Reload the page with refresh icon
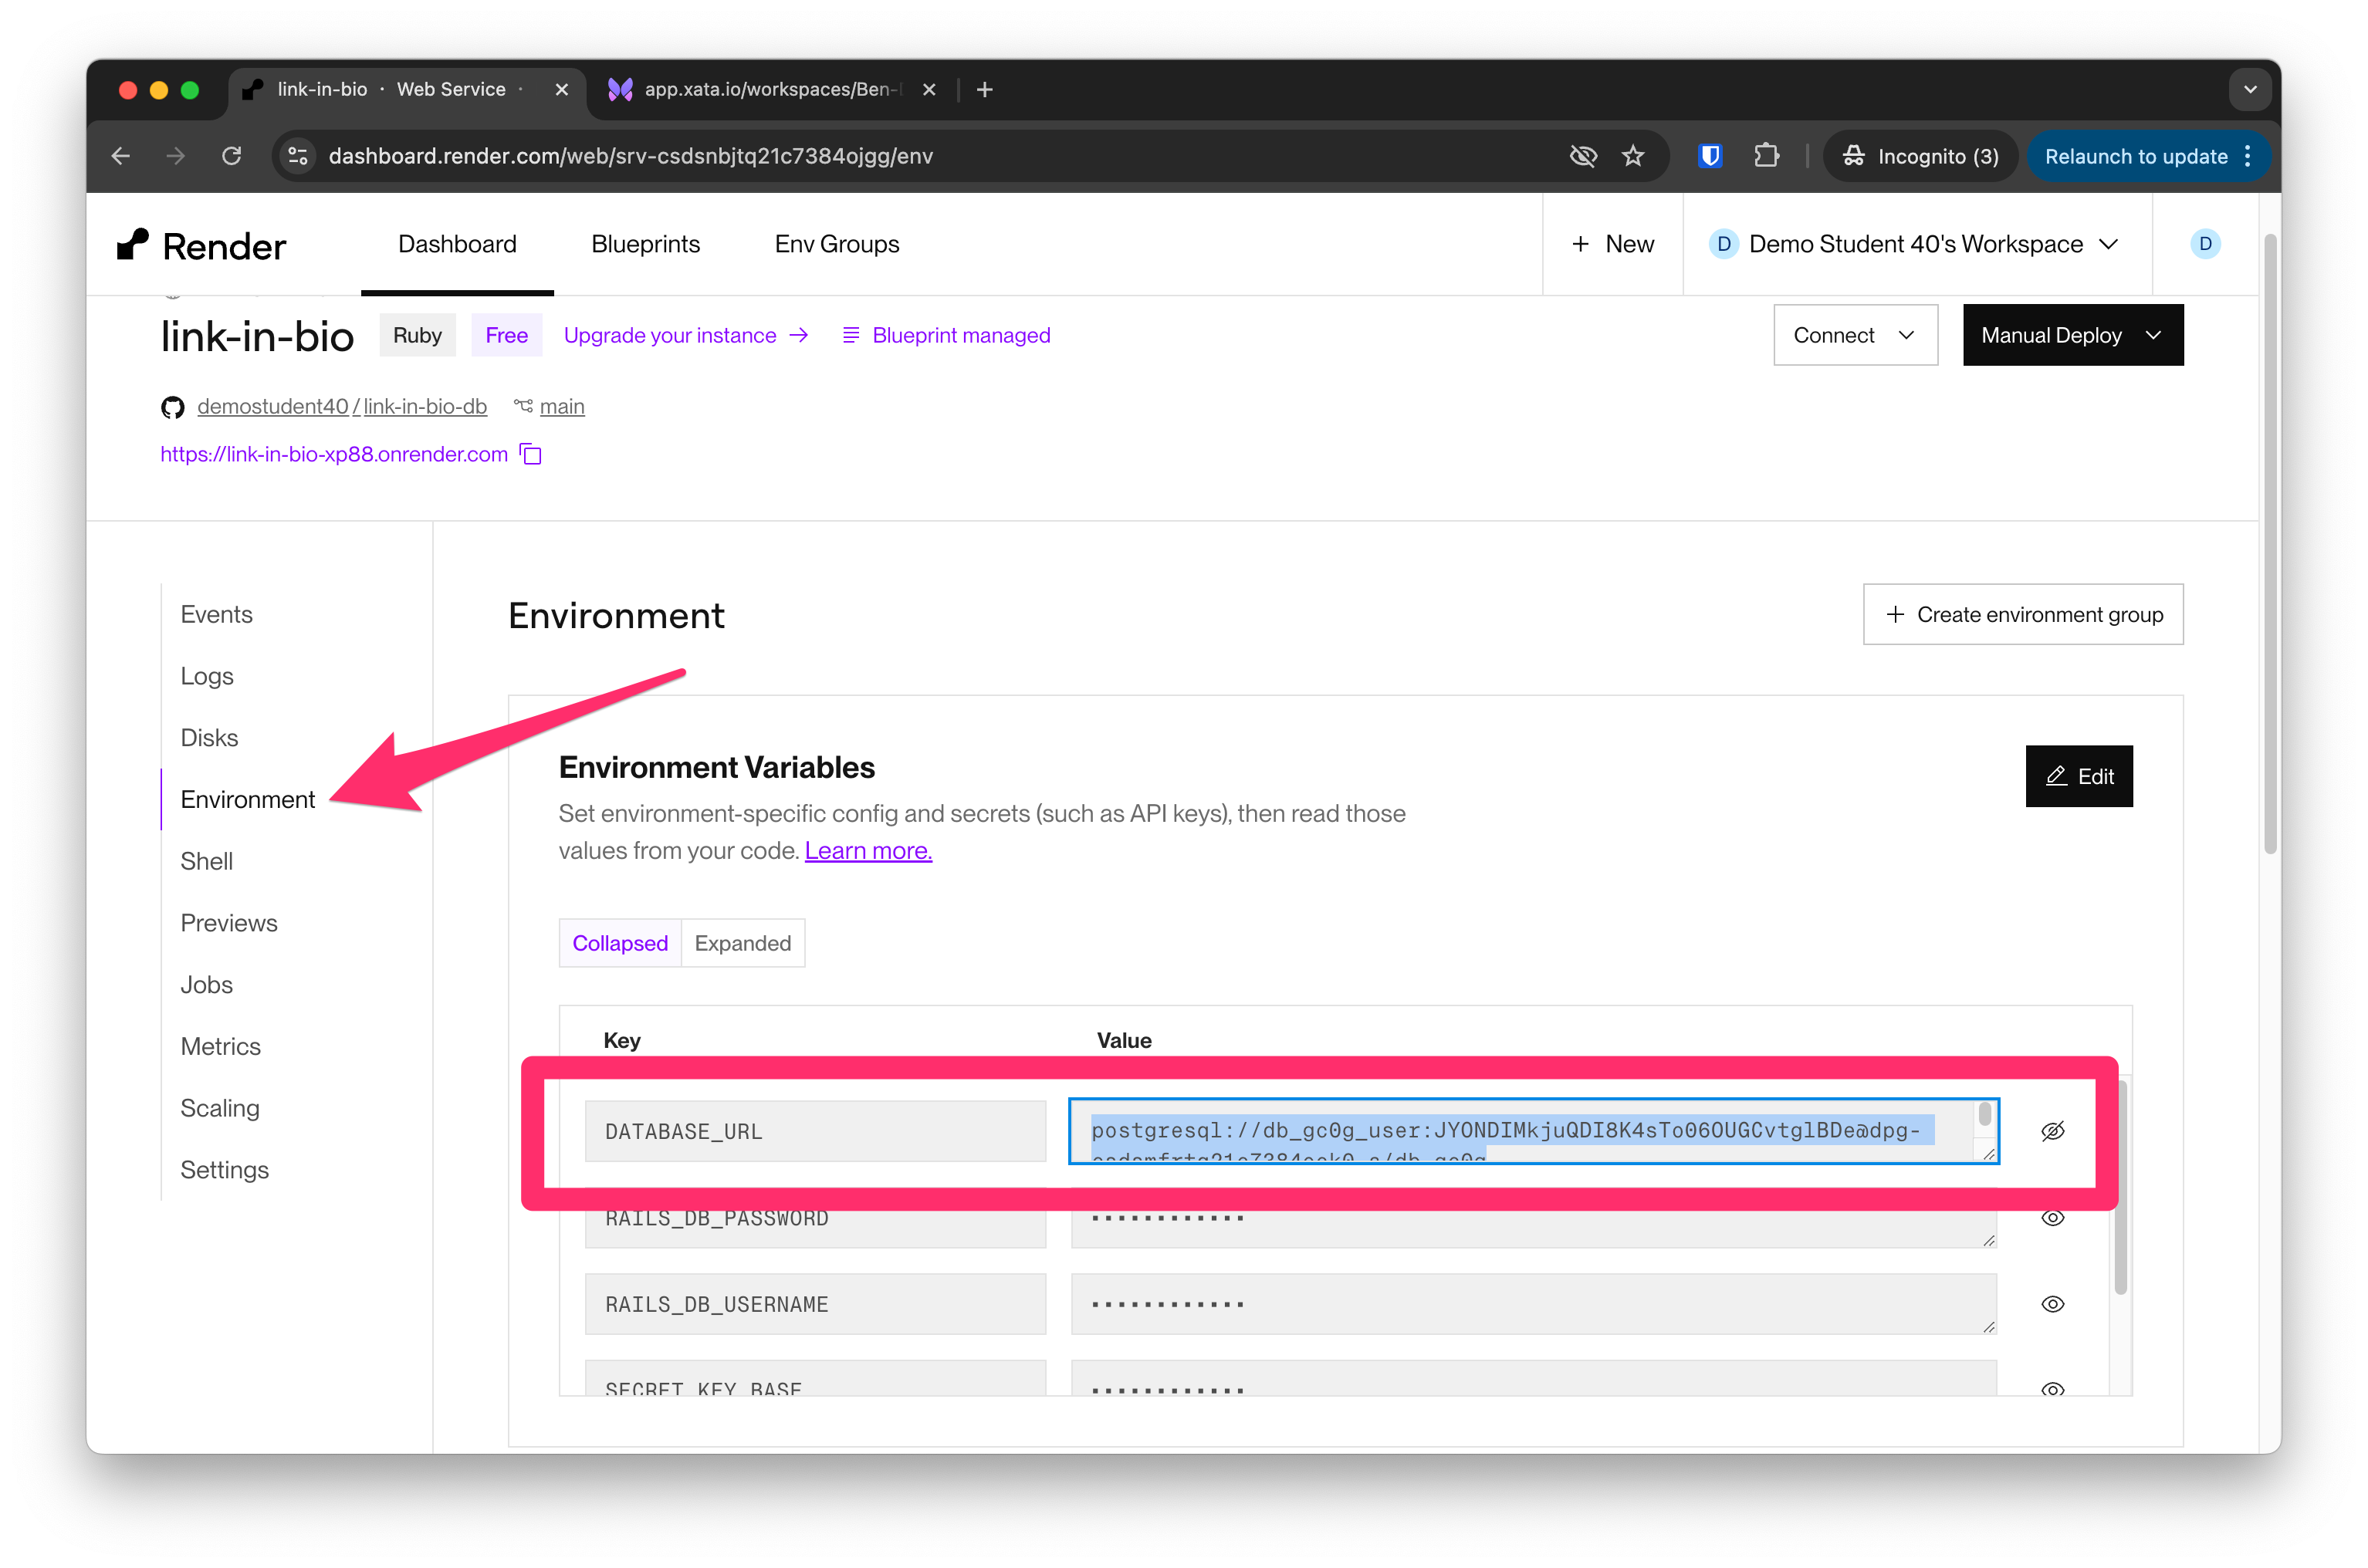 click(x=232, y=156)
